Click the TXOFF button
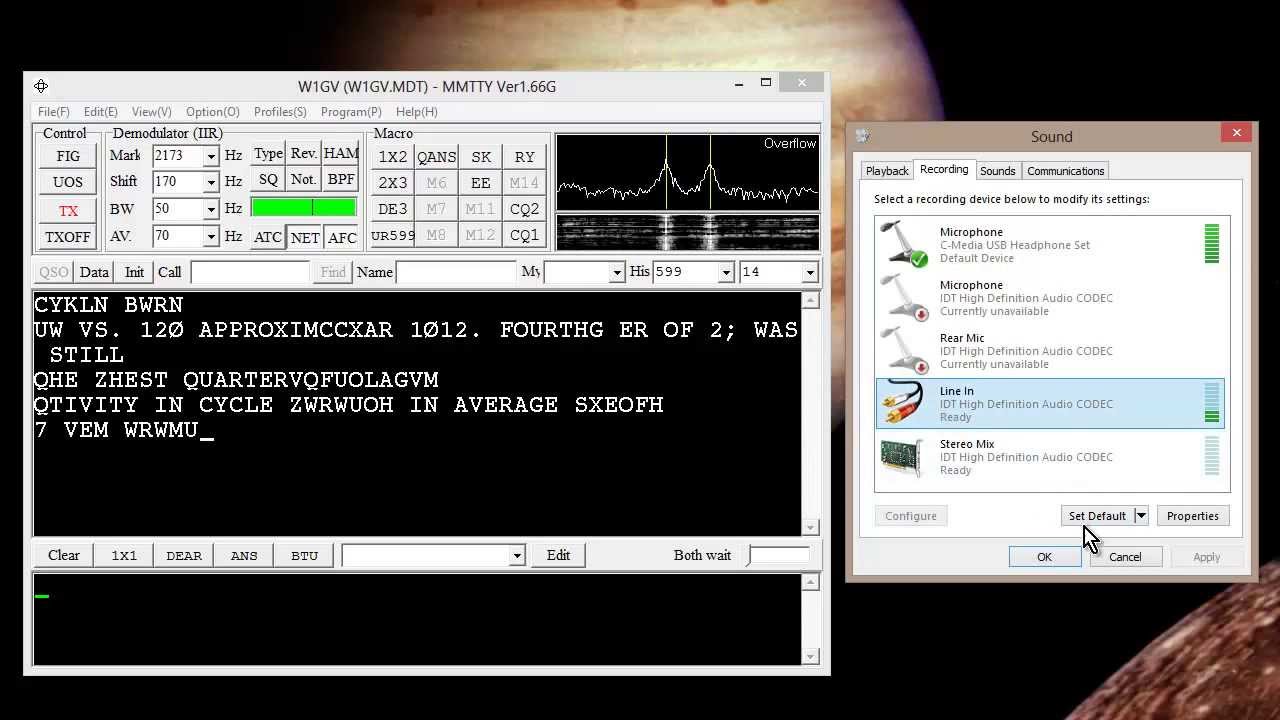Viewport: 1280px width, 720px height. (x=68, y=237)
